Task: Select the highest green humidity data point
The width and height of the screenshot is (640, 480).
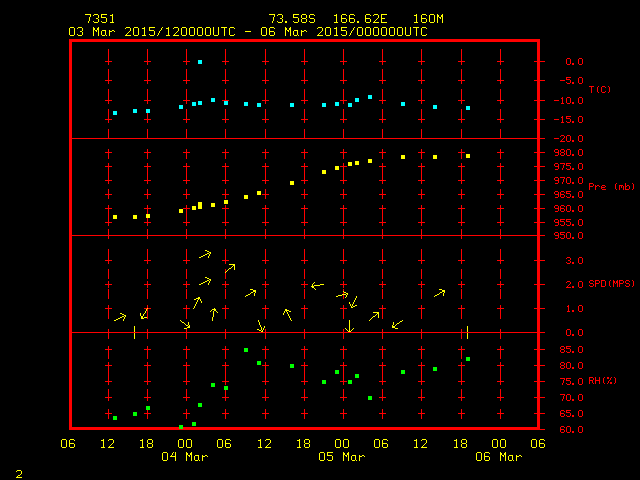Action: [246, 350]
